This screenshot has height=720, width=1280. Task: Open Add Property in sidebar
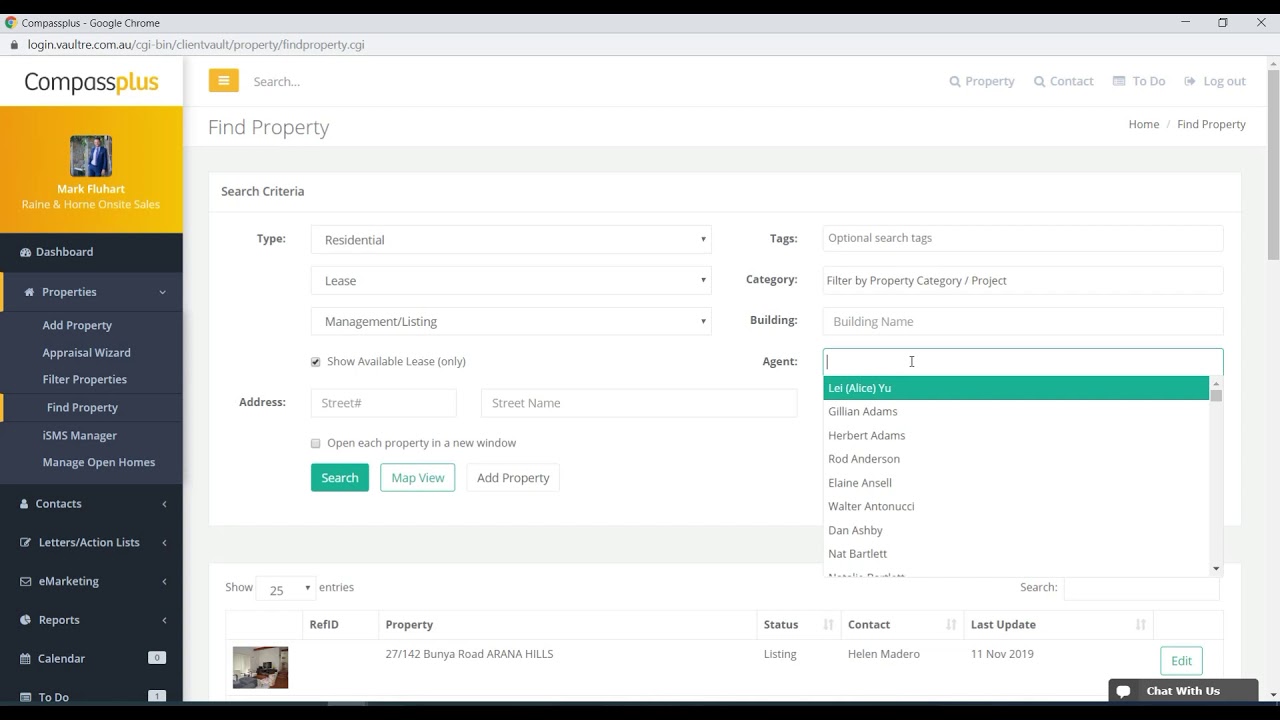pos(77,325)
